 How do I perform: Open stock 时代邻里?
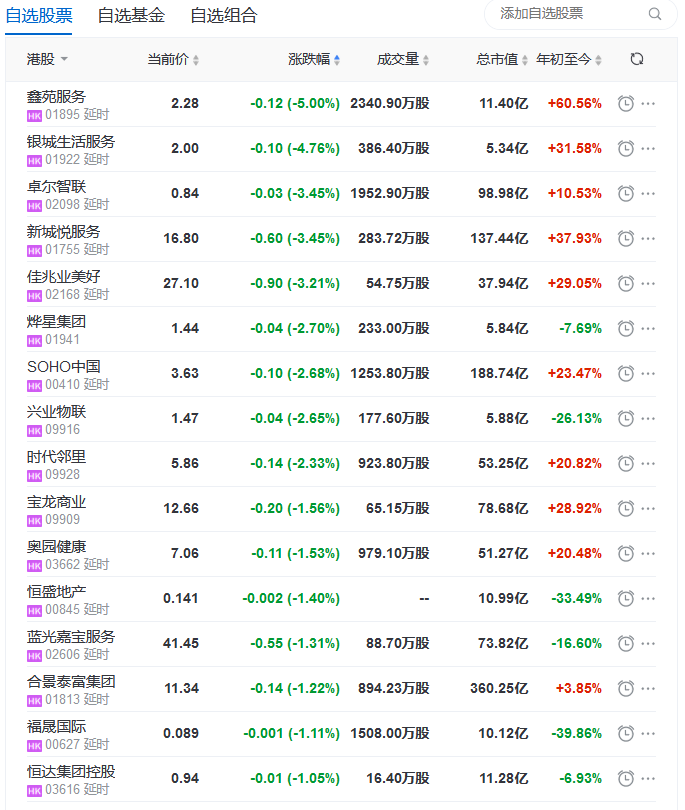pos(56,456)
